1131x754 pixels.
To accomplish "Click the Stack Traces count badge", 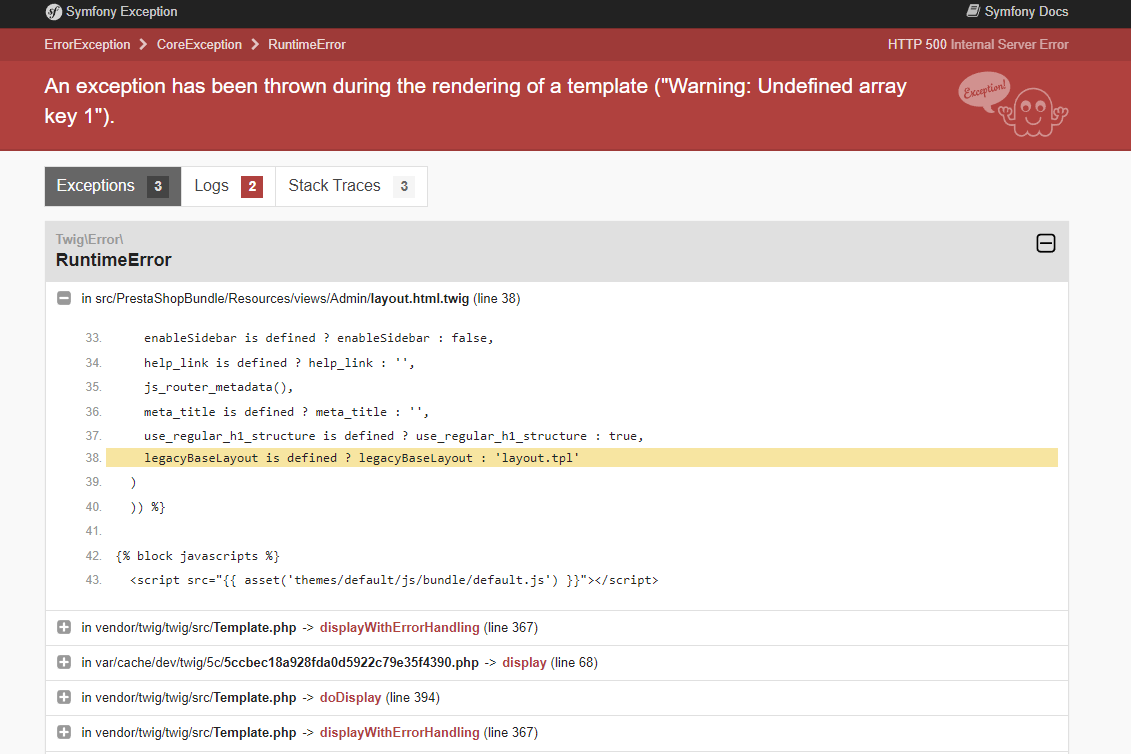I will (x=404, y=186).
